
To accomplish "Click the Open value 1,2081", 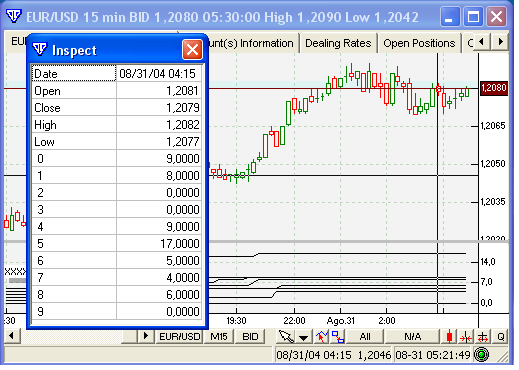I will pyautogui.click(x=182, y=91).
